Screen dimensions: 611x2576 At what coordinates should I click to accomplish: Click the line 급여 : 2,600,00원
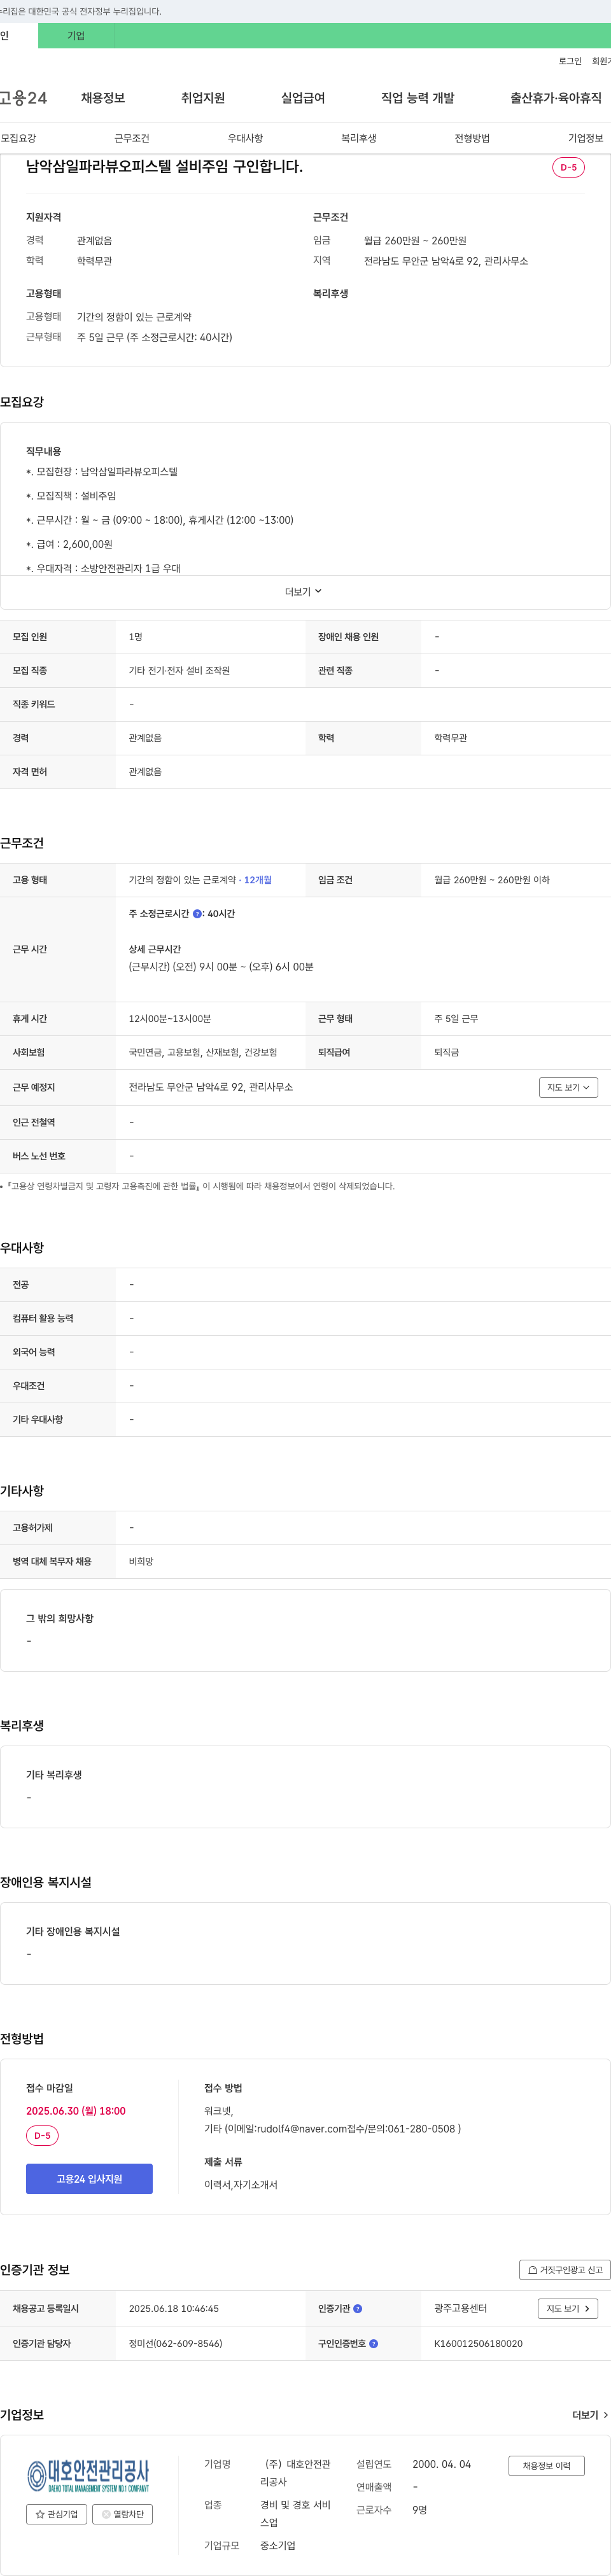pos(69,544)
